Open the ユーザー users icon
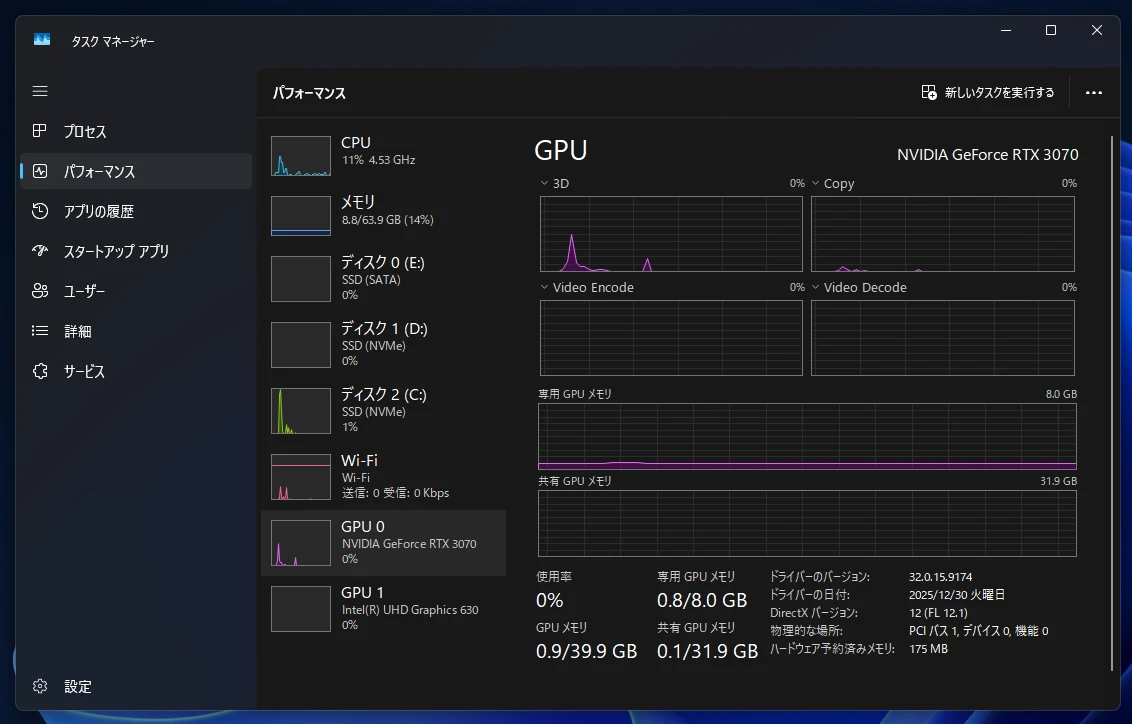The width and height of the screenshot is (1132, 724). [x=40, y=291]
